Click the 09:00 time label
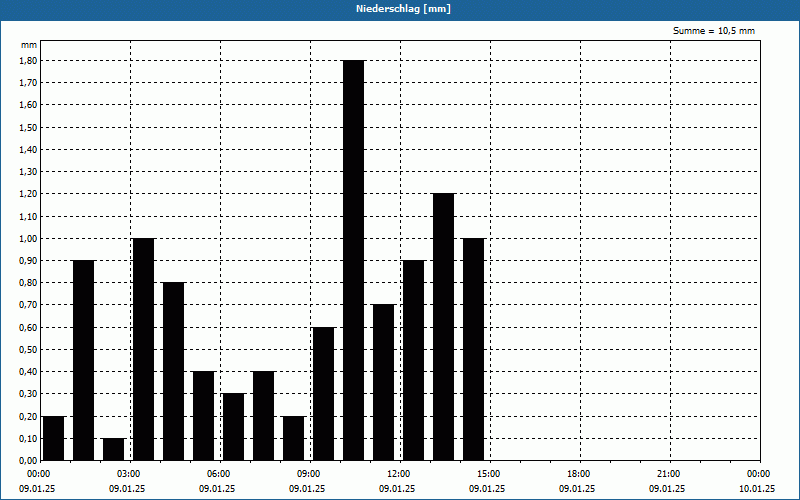 [309, 474]
